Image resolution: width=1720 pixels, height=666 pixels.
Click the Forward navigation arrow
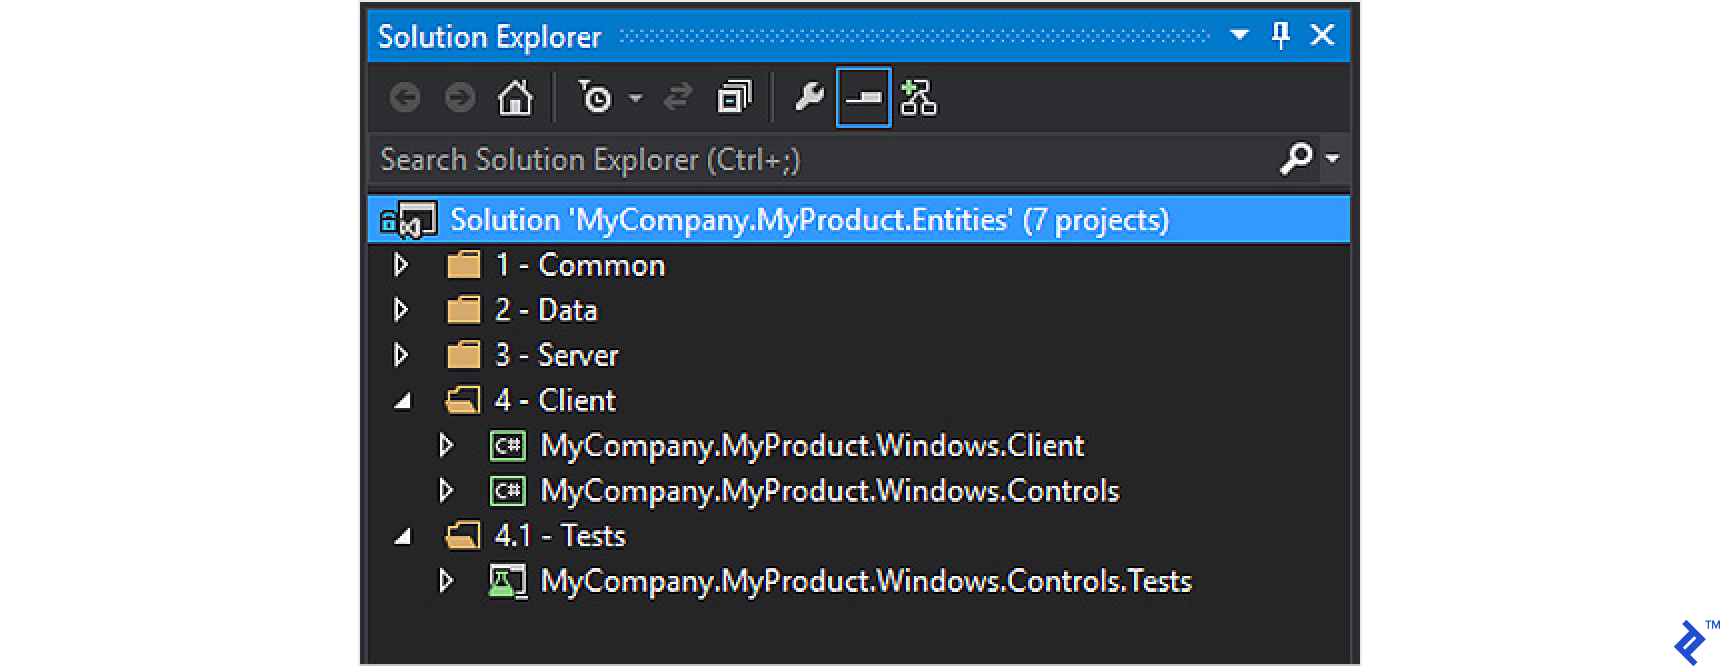(x=460, y=98)
